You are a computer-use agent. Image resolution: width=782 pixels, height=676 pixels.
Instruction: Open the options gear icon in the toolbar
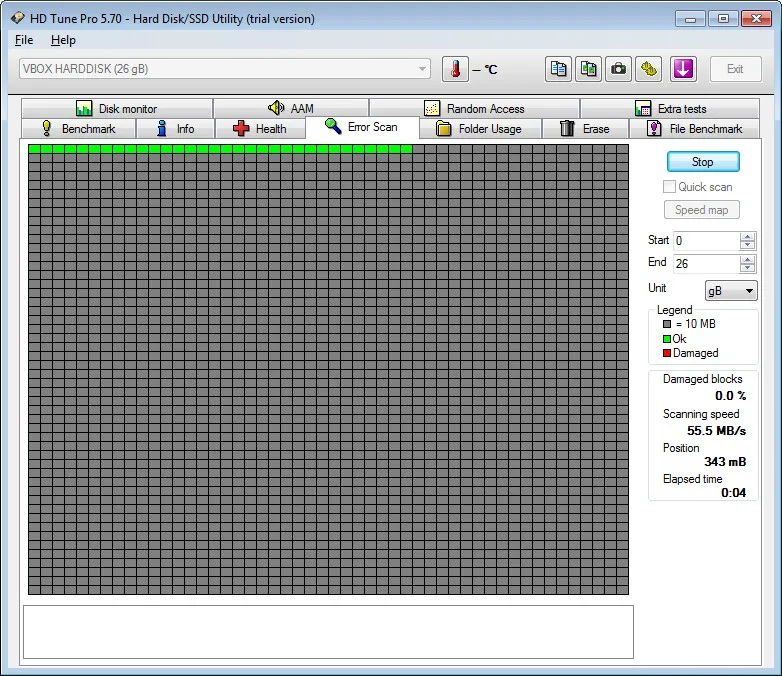point(648,69)
